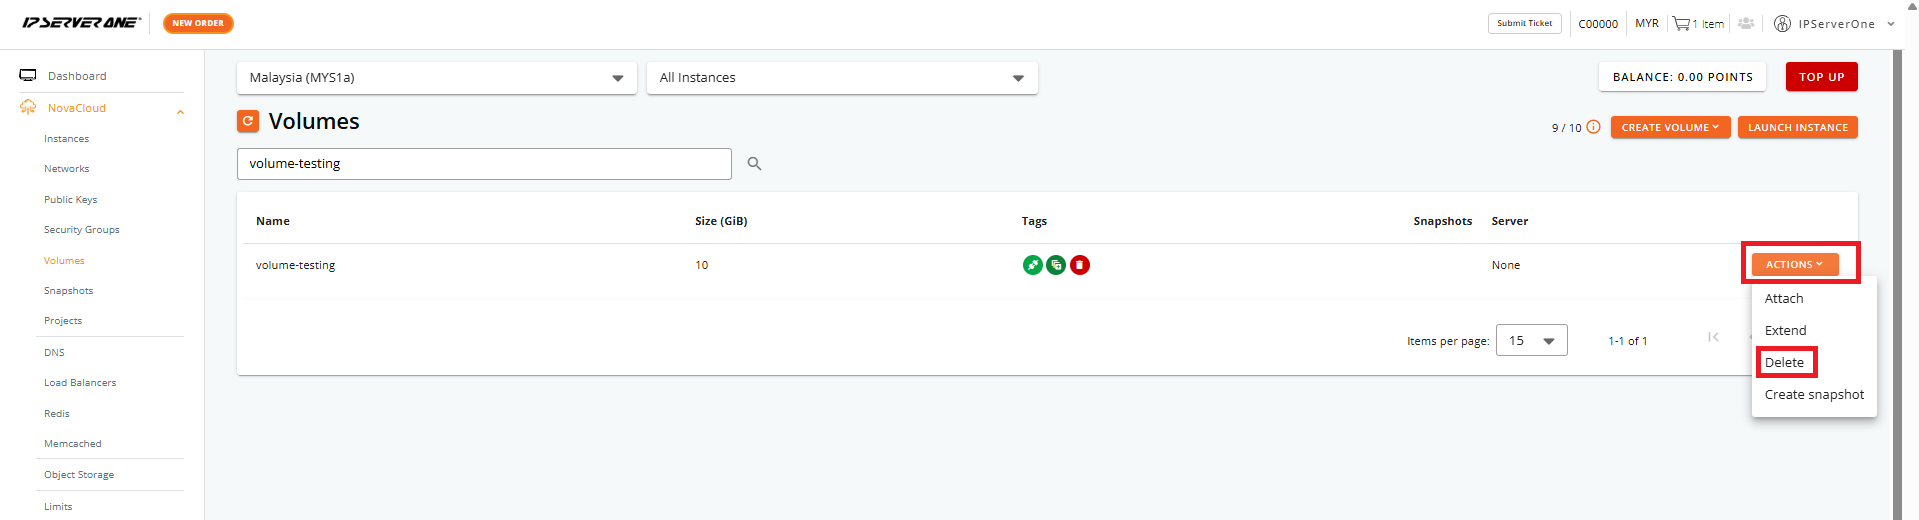The width and height of the screenshot is (1919, 520).
Task: Choose Create snapshot in Actions menu
Action: 1814,395
